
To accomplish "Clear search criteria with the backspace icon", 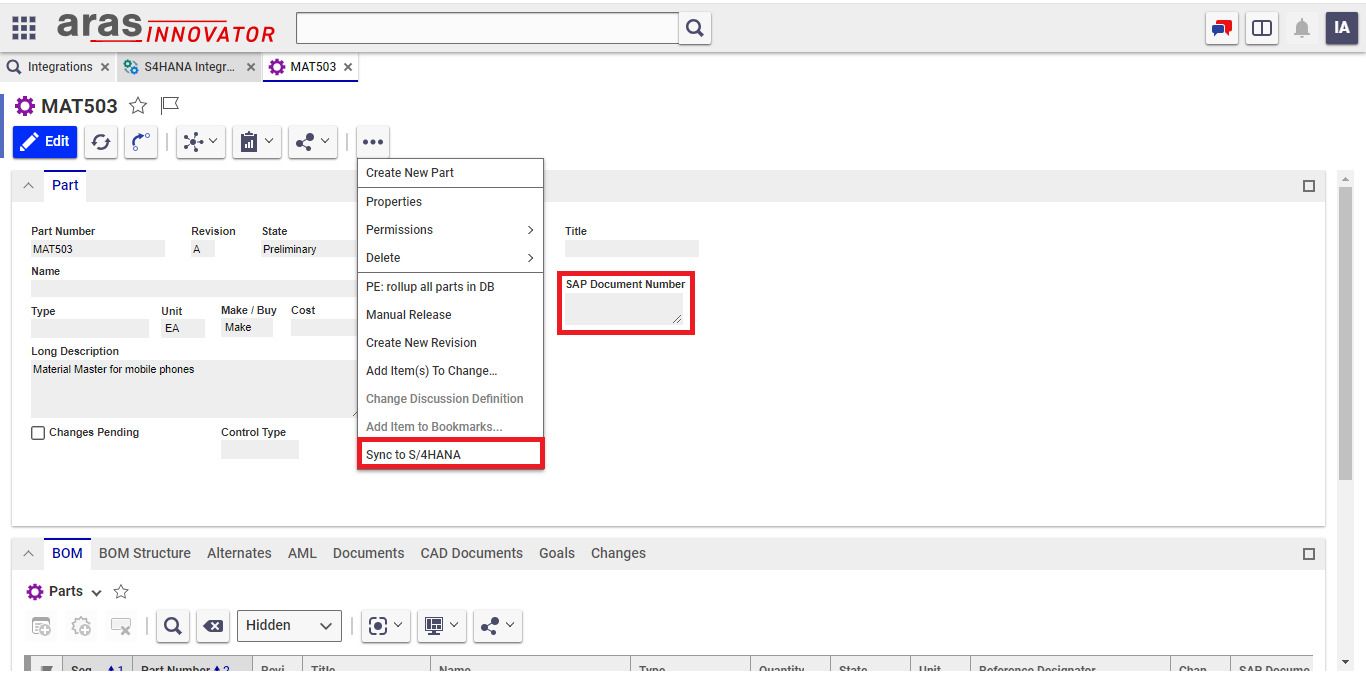I will coord(213,626).
